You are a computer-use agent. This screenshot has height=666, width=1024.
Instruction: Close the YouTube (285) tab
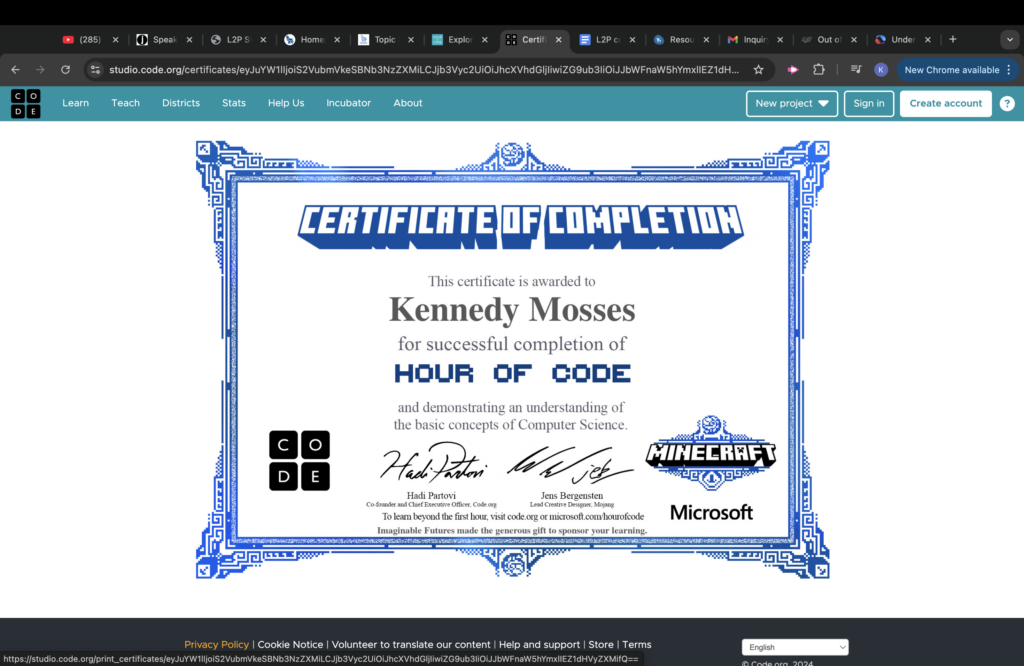coord(116,40)
